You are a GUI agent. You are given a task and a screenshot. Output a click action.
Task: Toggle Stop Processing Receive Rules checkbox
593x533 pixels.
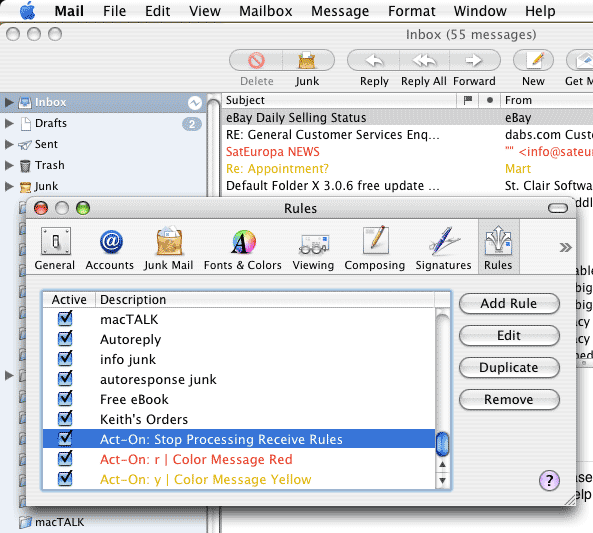tap(65, 438)
